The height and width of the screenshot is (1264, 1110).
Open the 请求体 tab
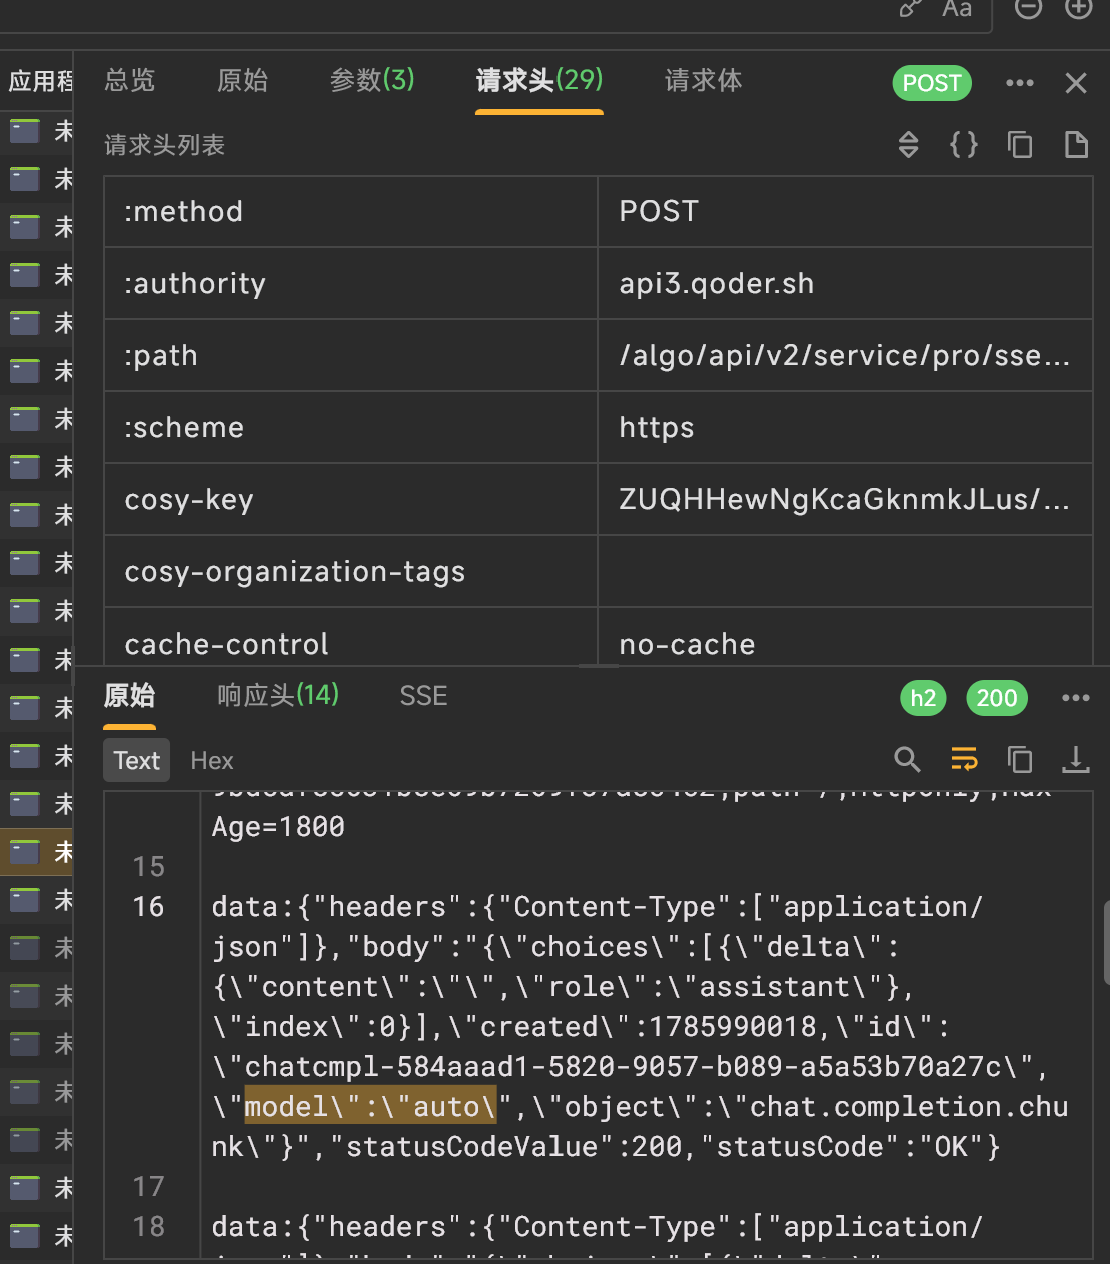point(704,81)
